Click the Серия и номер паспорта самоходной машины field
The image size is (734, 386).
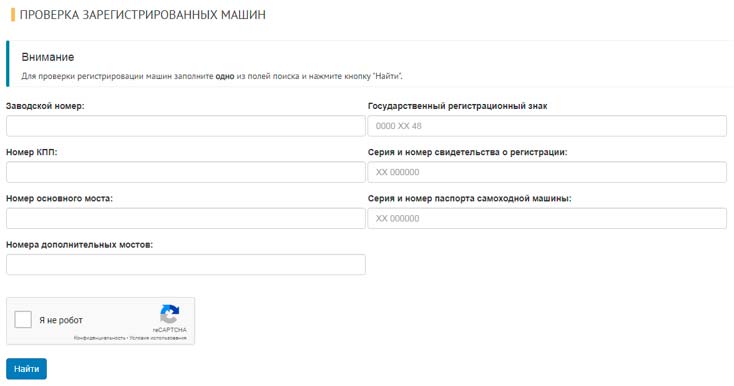click(x=547, y=218)
